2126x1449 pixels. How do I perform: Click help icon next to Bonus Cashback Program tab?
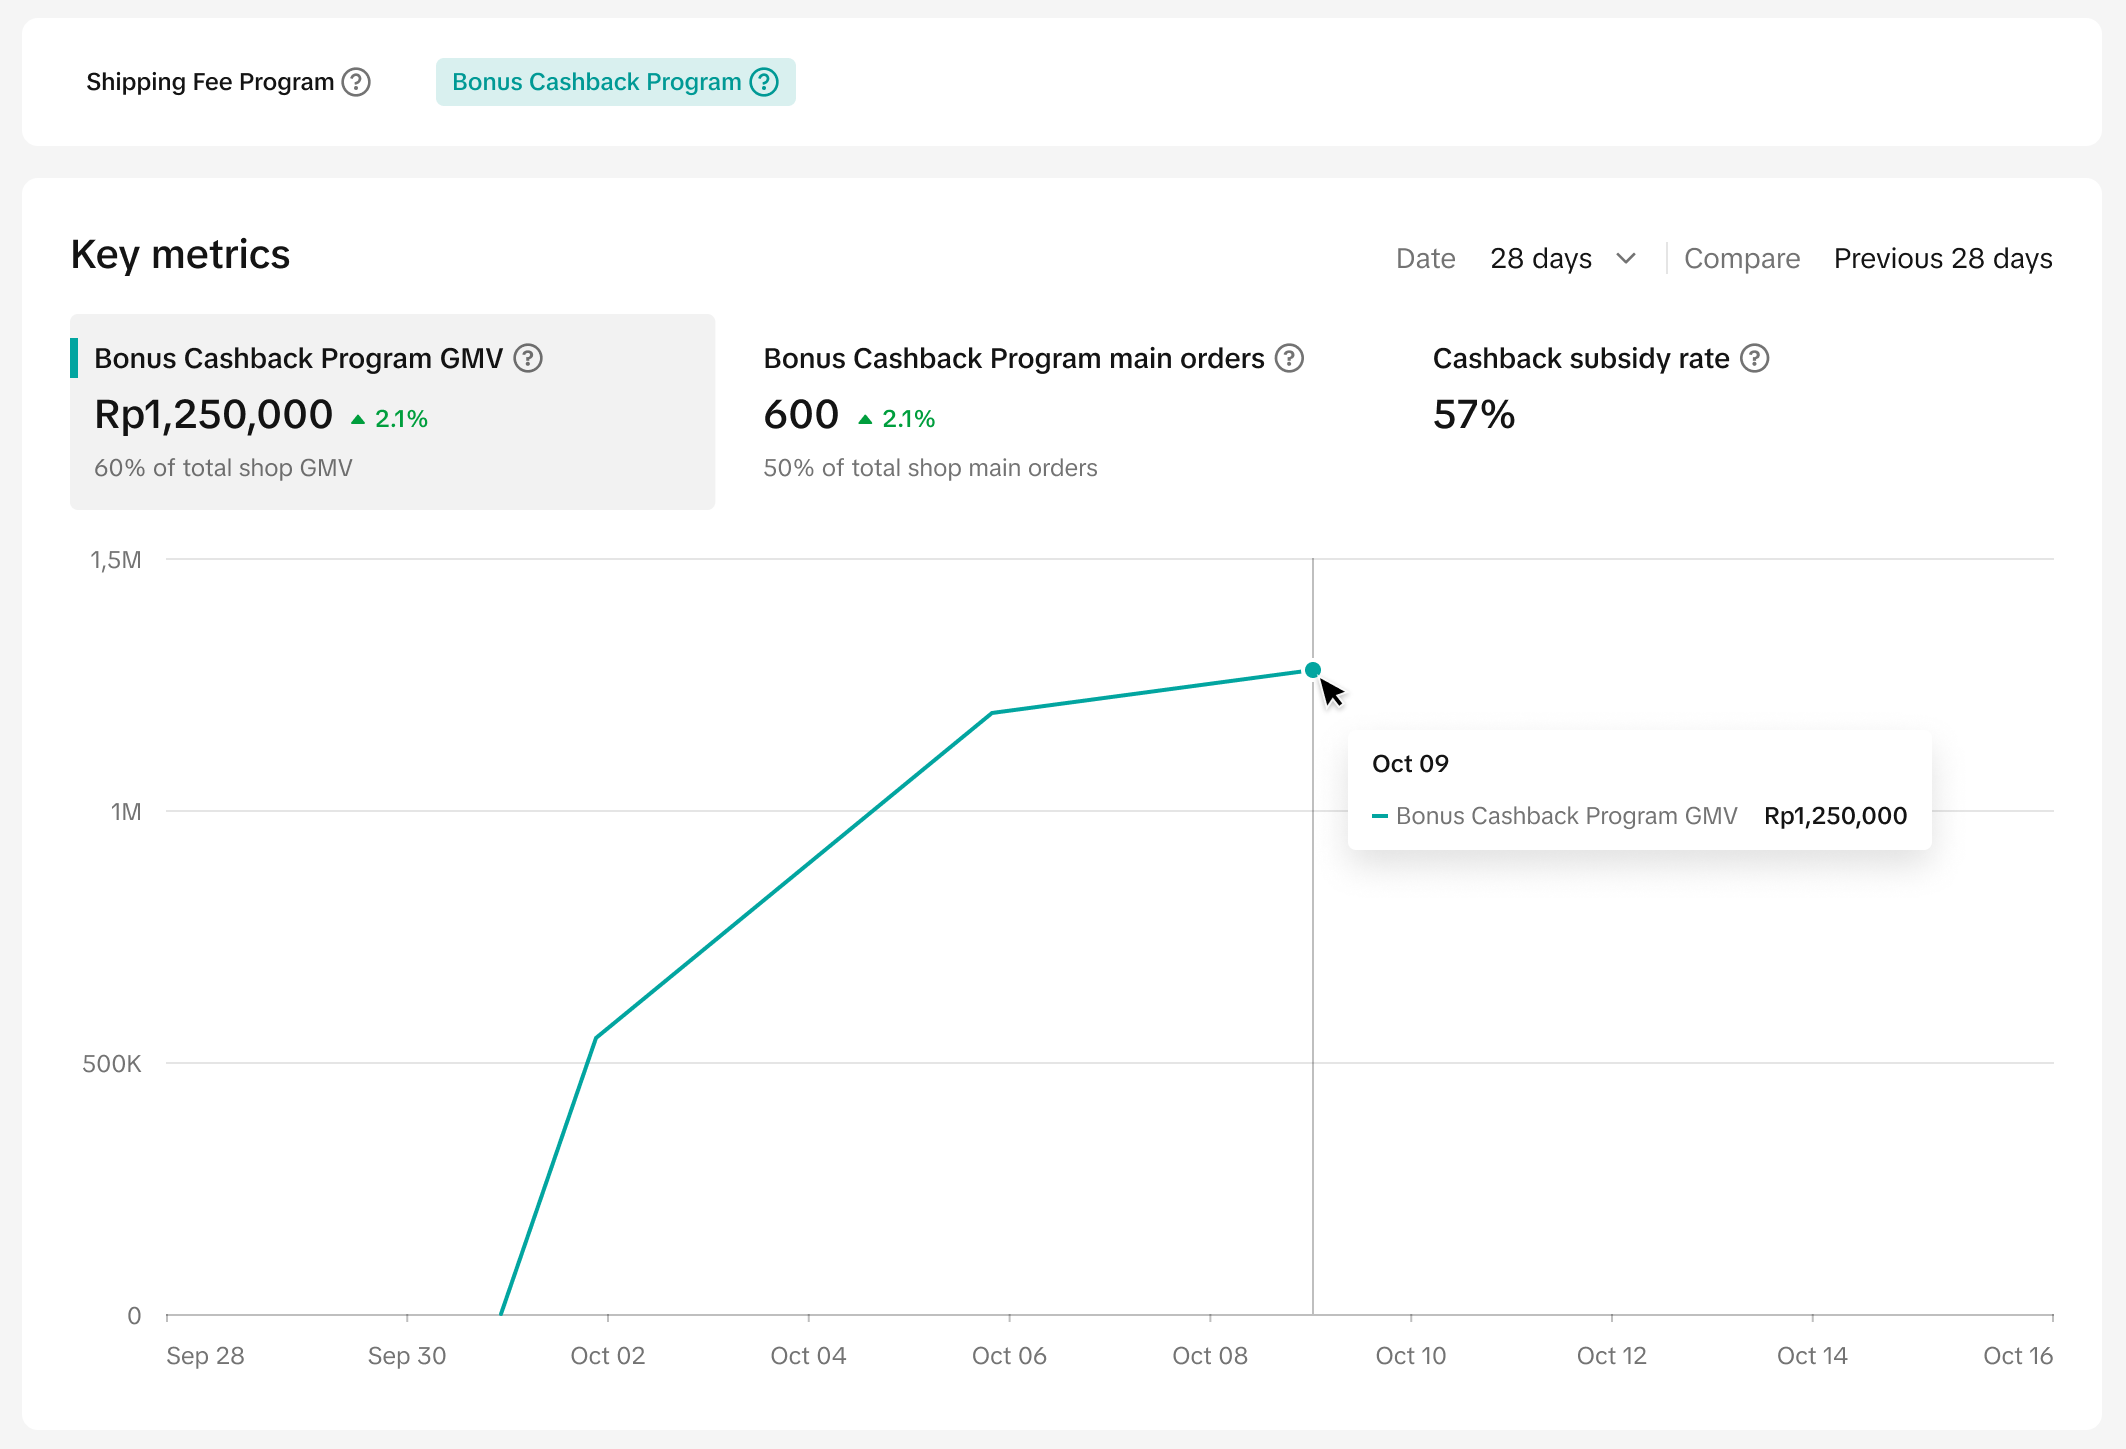pos(764,82)
